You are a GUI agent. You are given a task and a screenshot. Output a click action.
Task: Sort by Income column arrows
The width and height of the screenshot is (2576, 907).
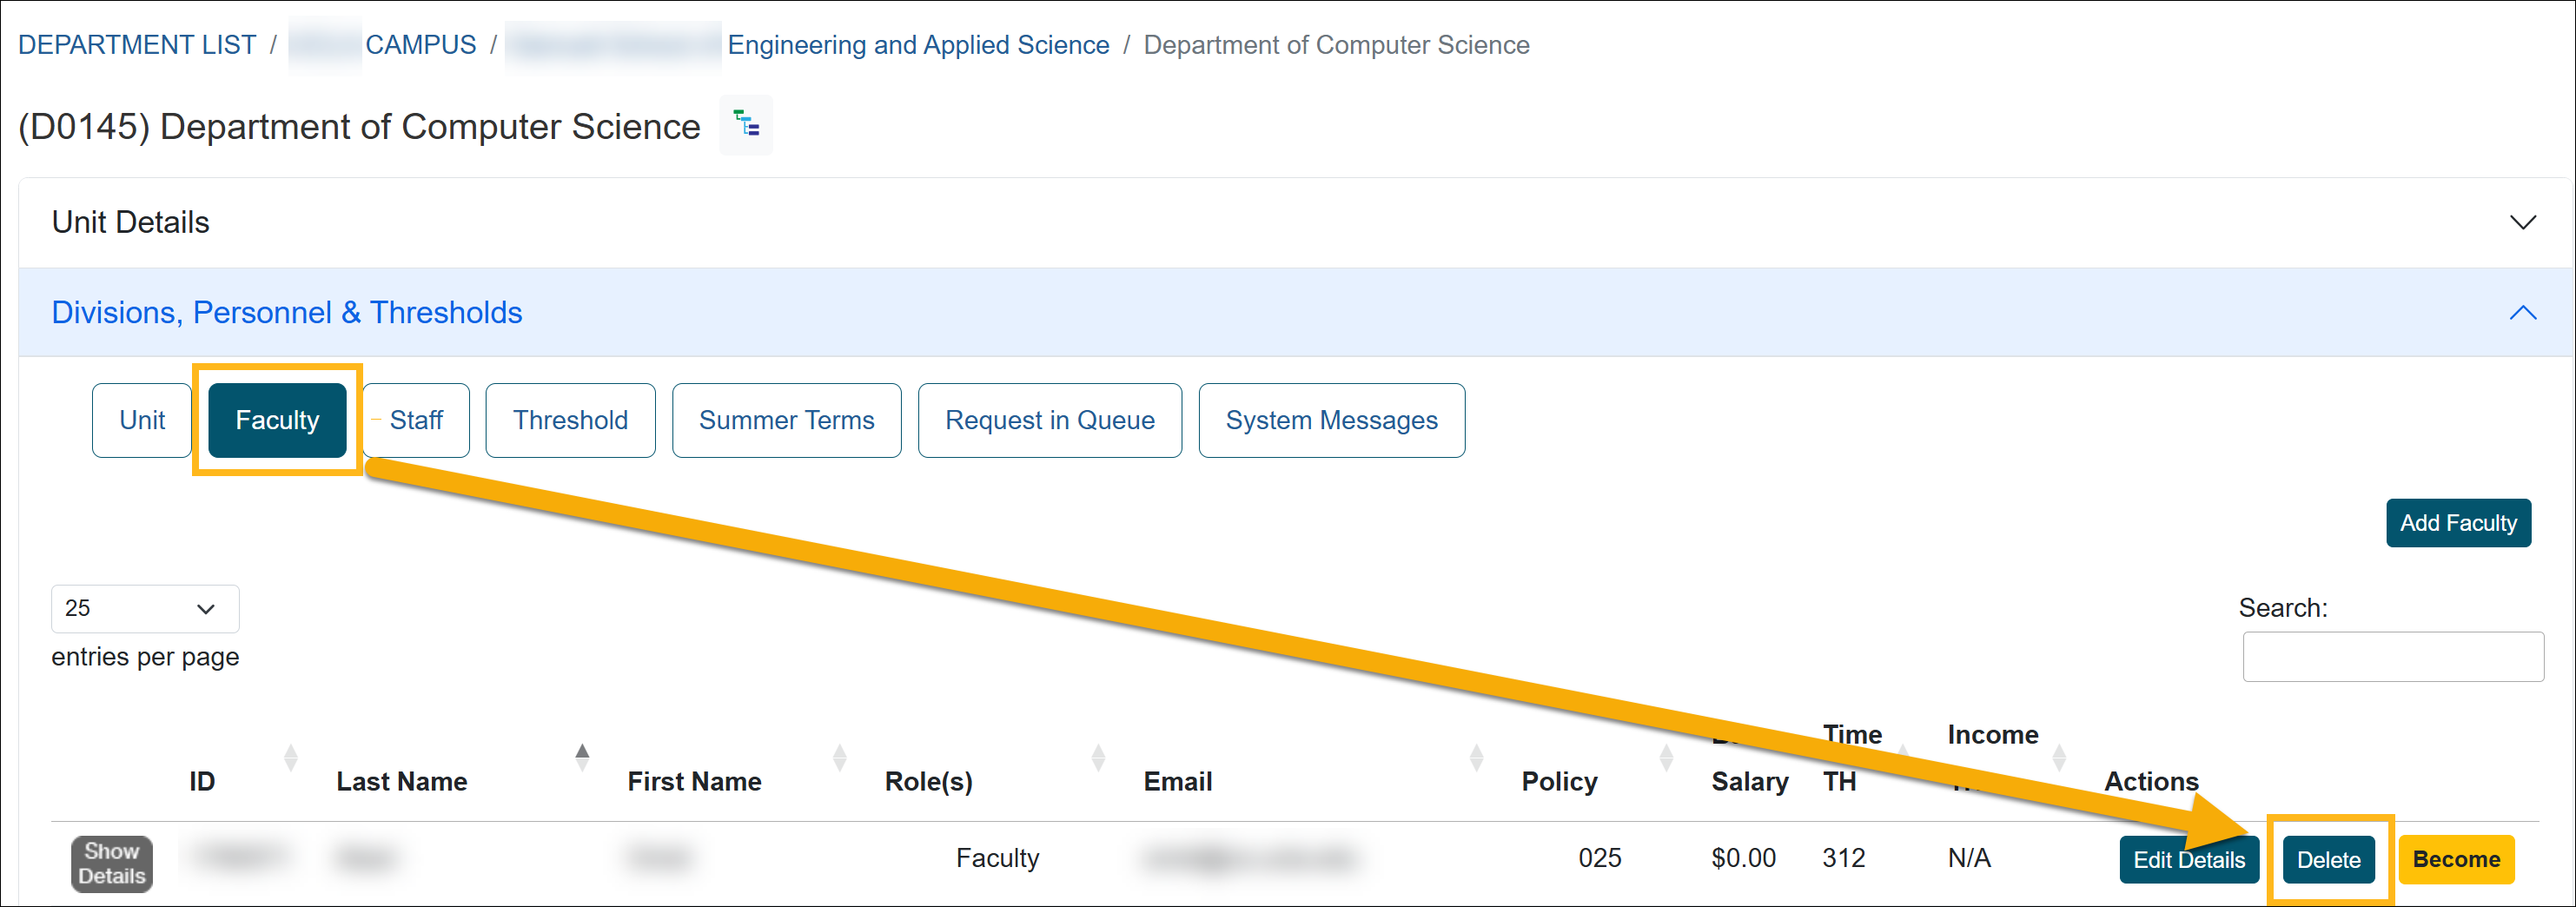2059,757
